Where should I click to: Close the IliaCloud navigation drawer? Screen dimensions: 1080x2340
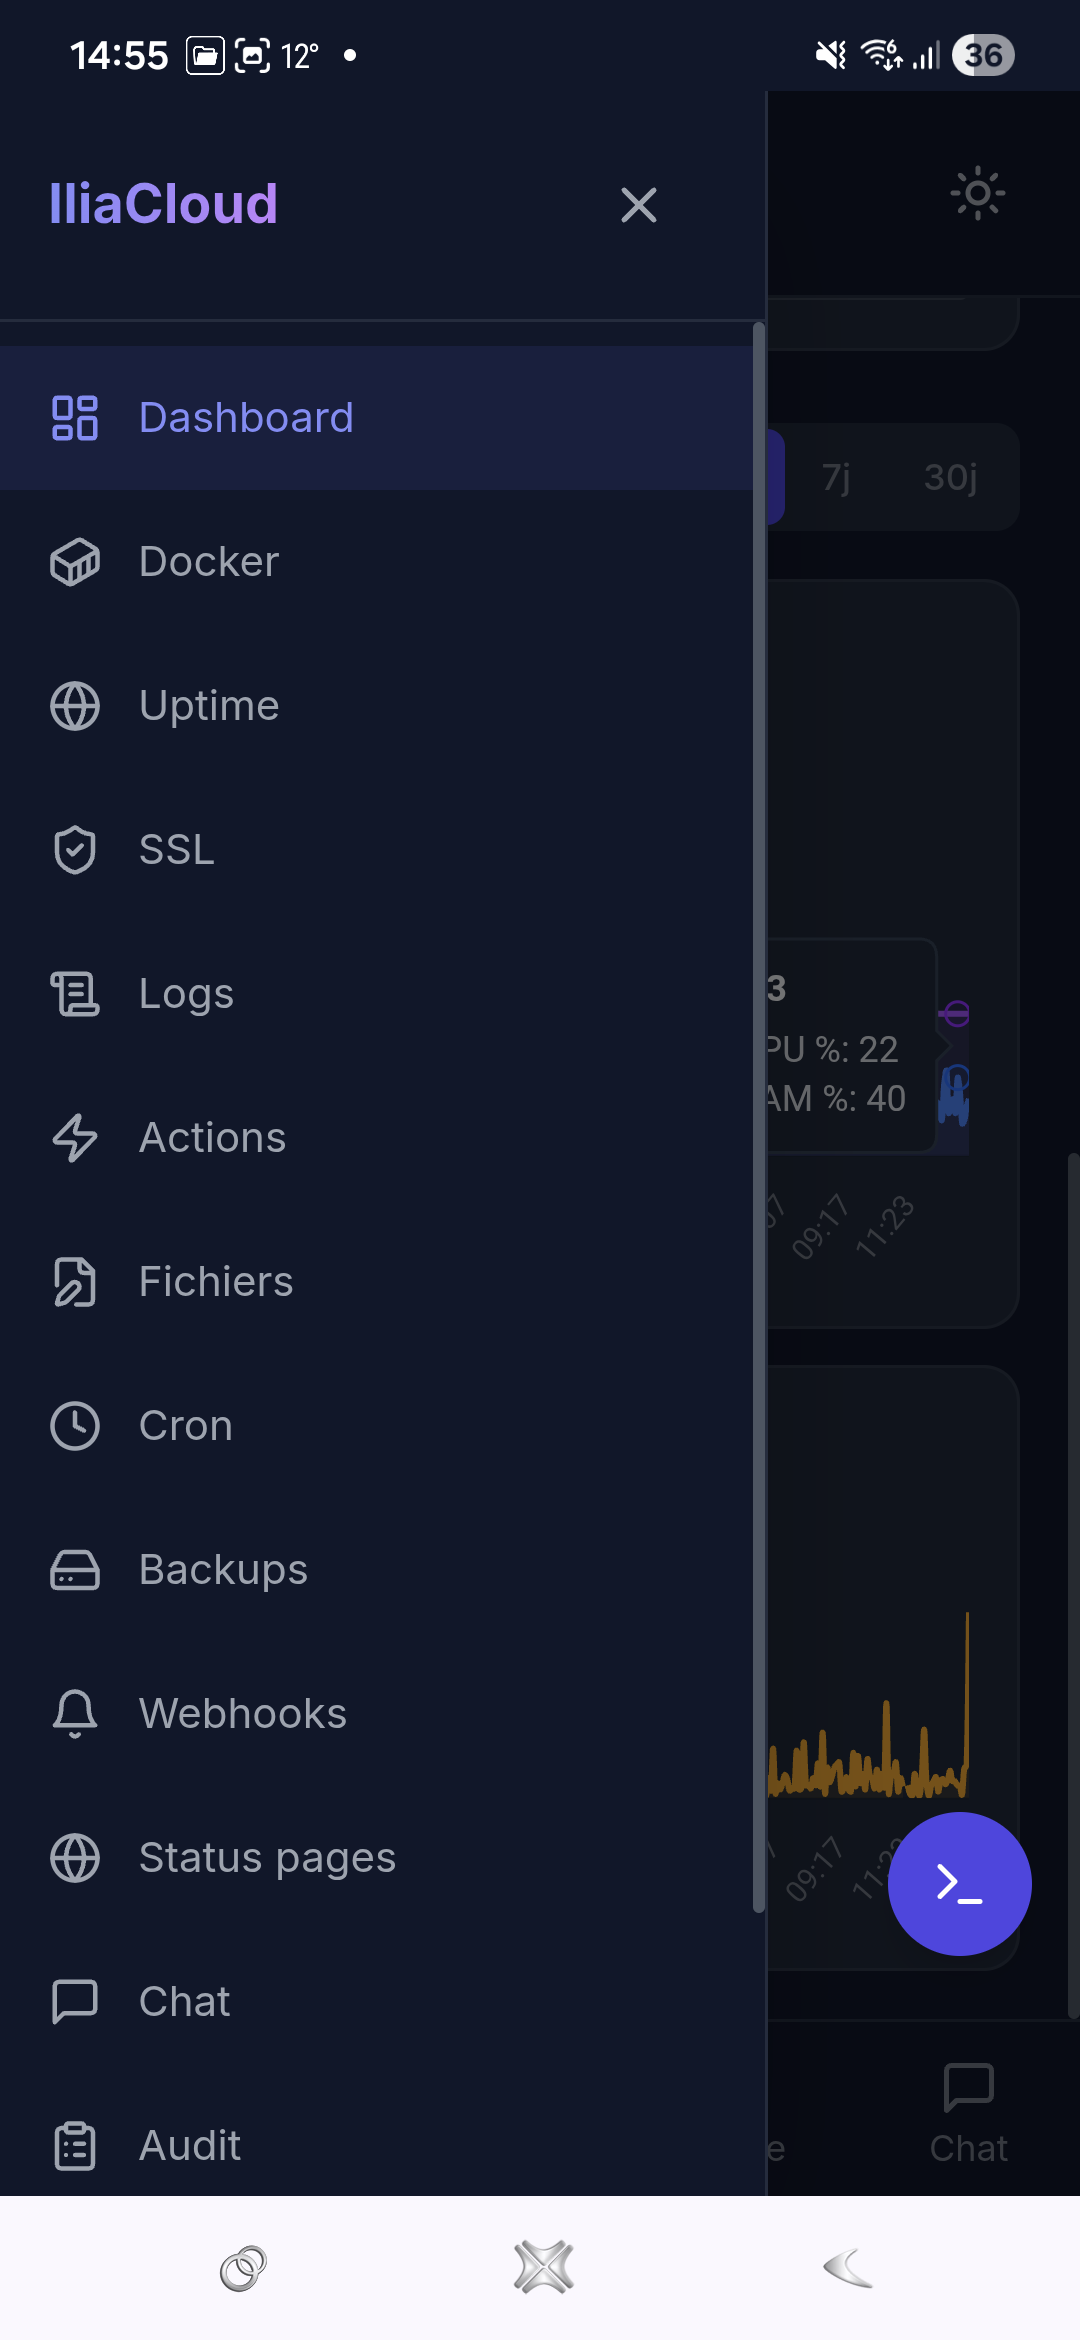(x=639, y=205)
